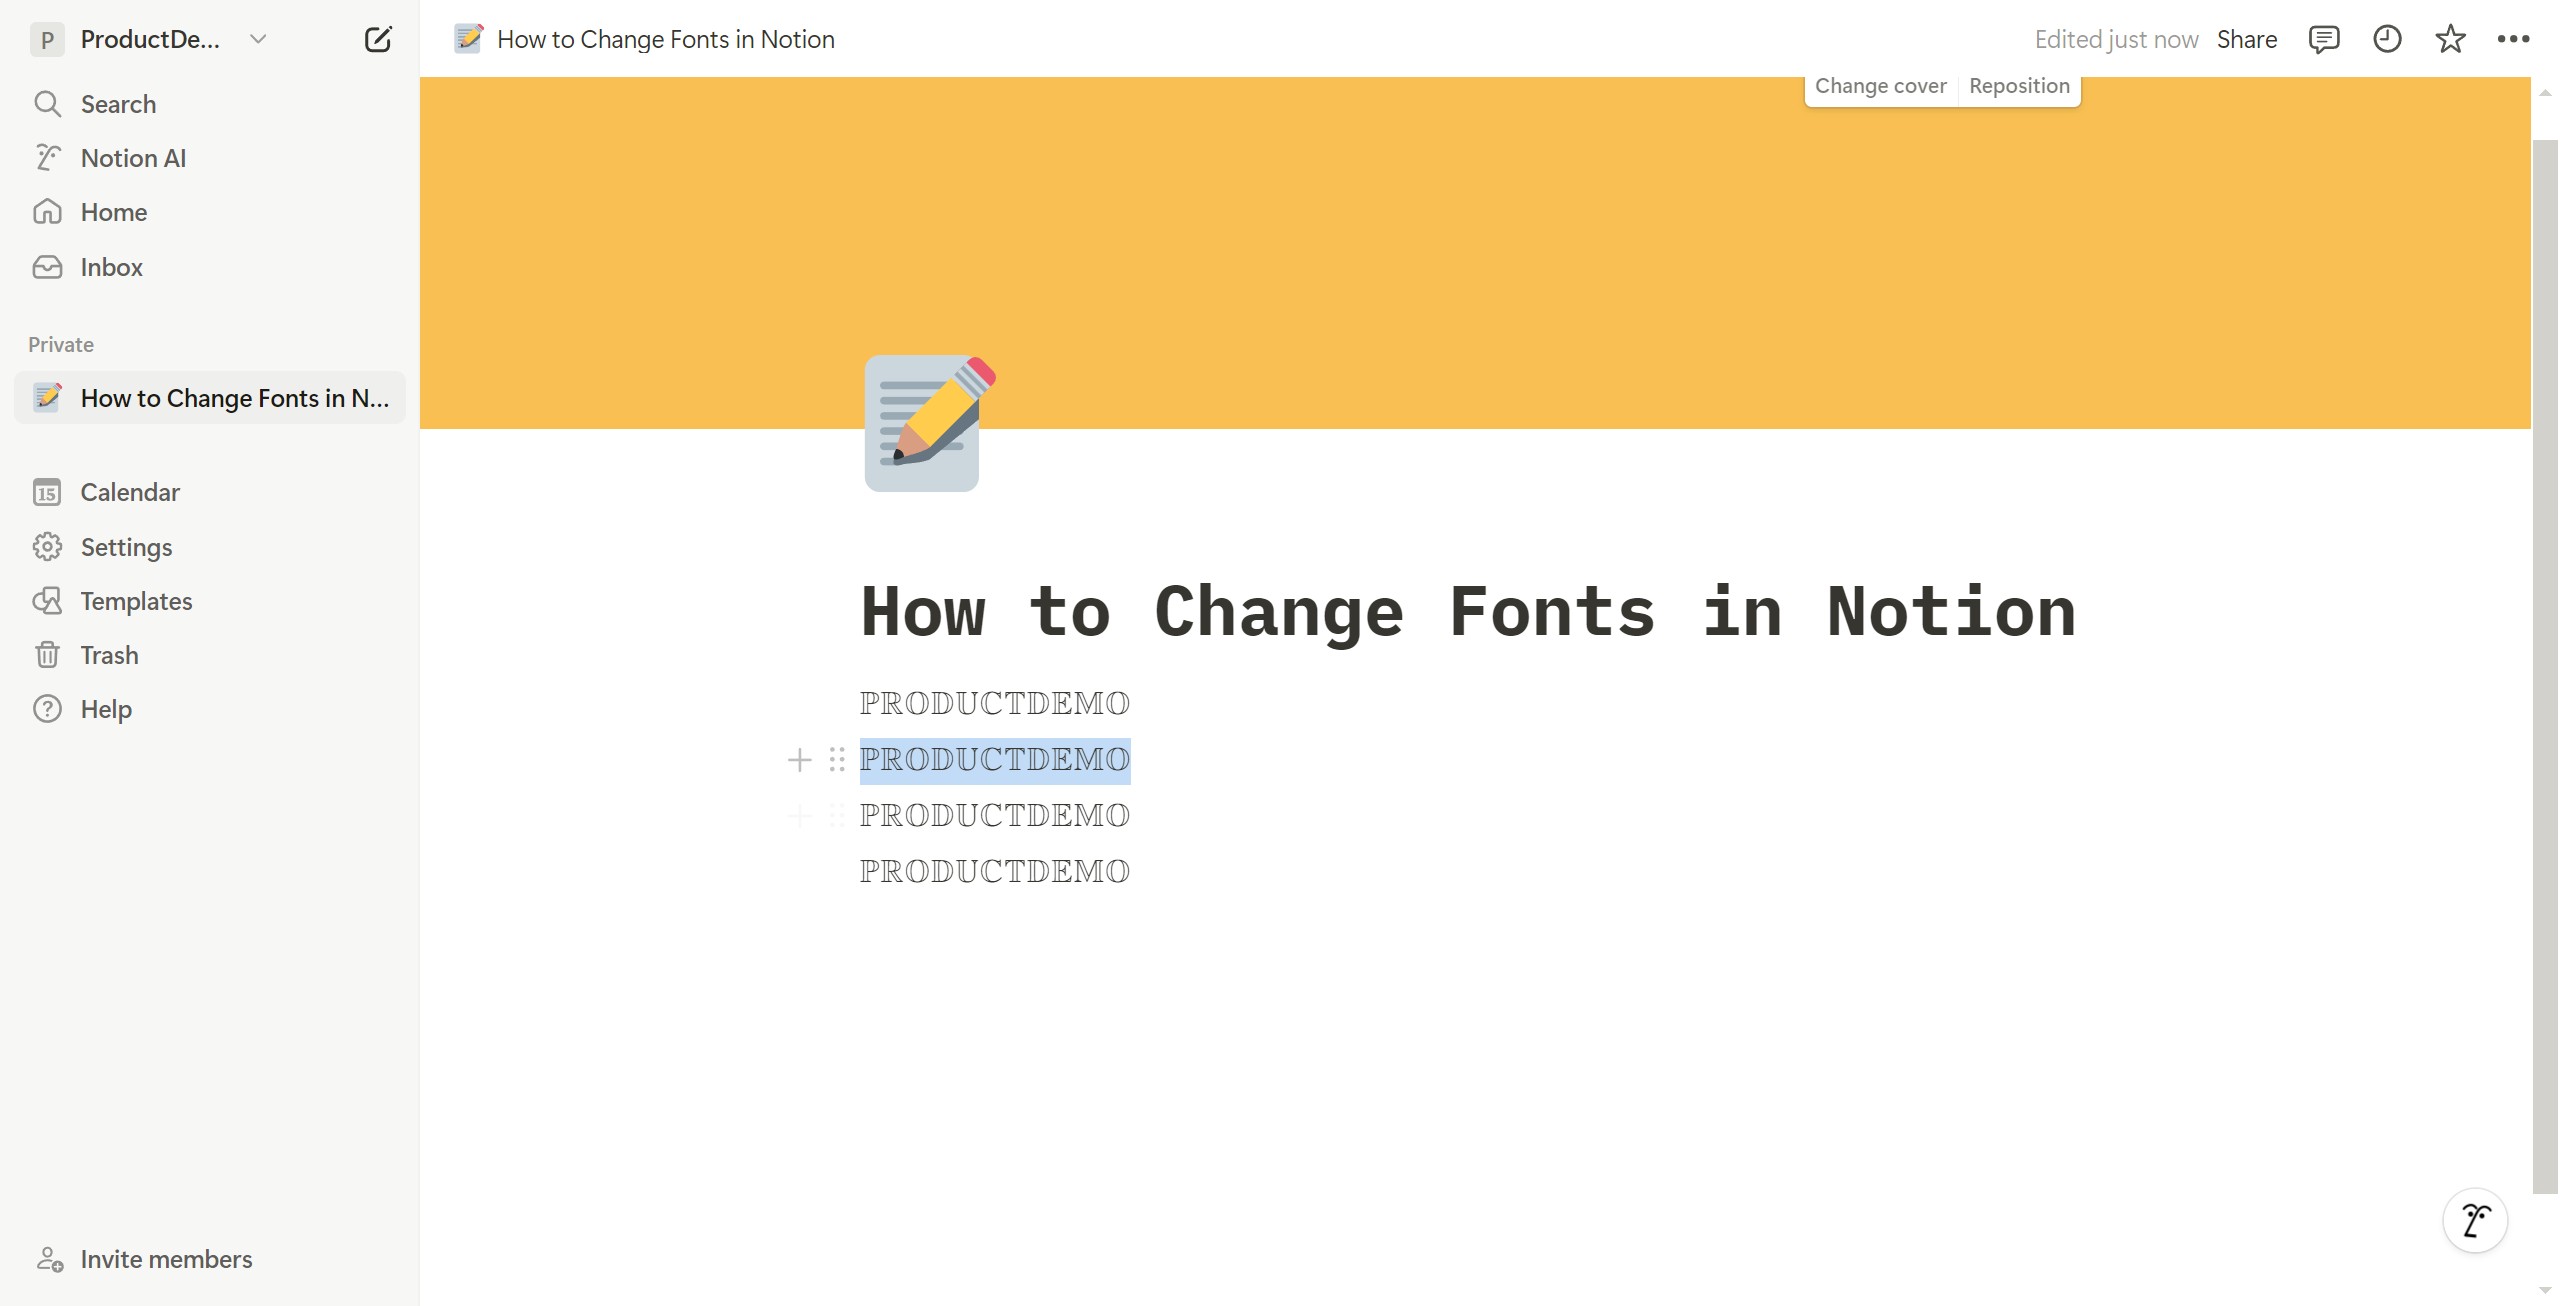The width and height of the screenshot is (2561, 1306).
Task: Open Notion AI from sidebar
Action: 210,158
